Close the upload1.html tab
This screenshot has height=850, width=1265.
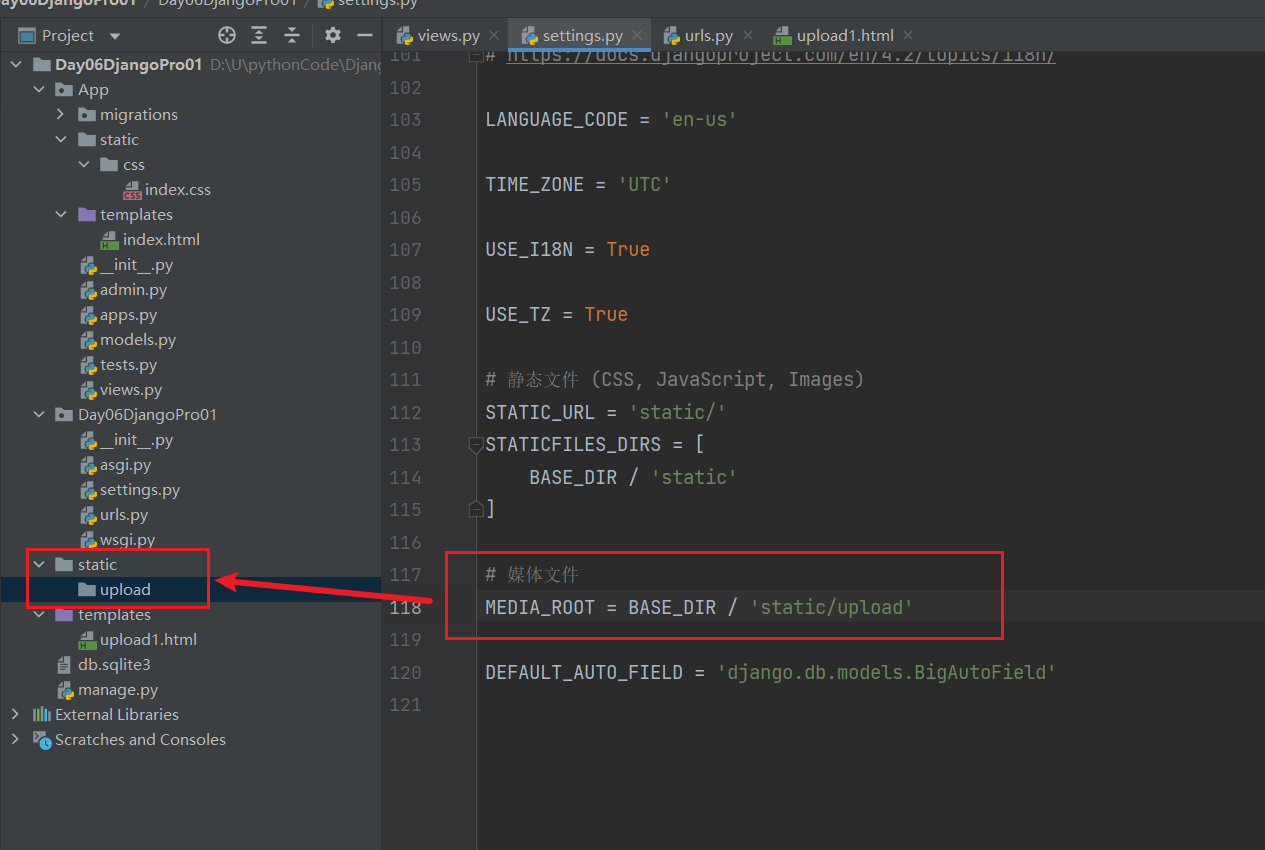[x=907, y=36]
